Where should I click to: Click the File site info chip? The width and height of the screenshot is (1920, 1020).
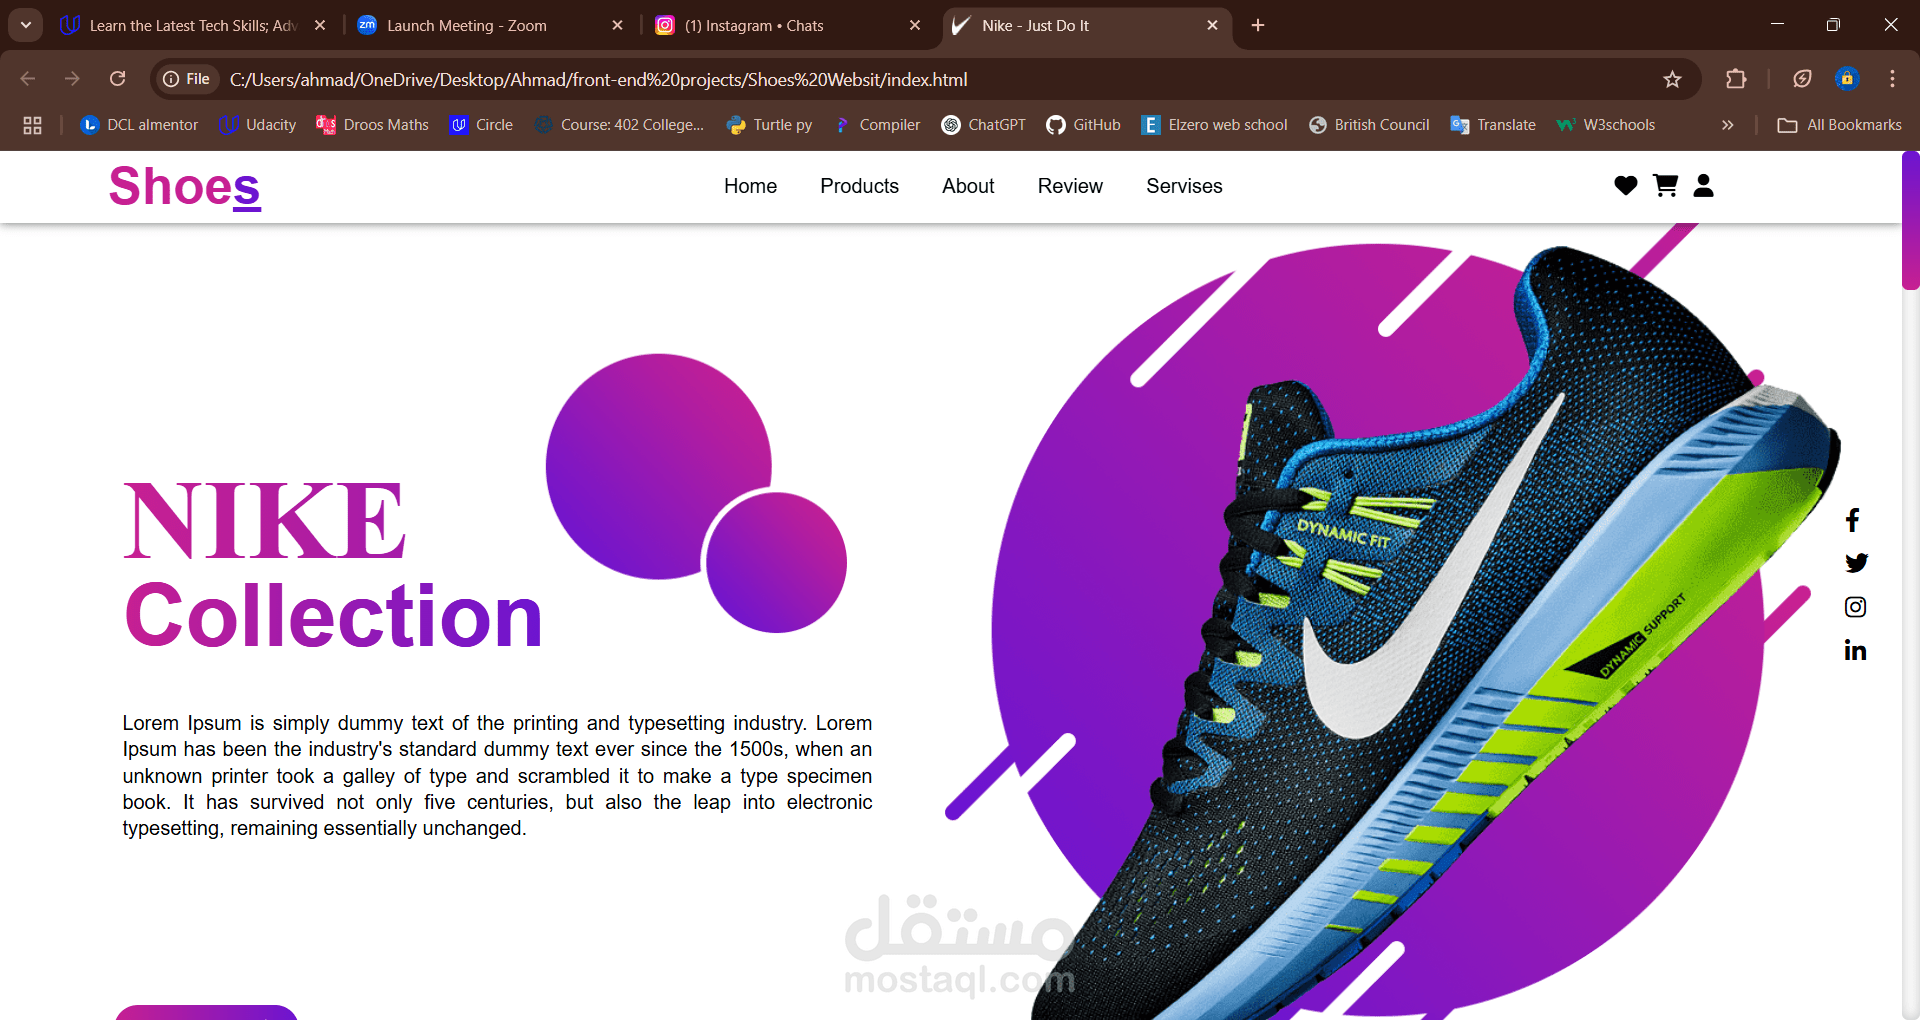[188, 79]
